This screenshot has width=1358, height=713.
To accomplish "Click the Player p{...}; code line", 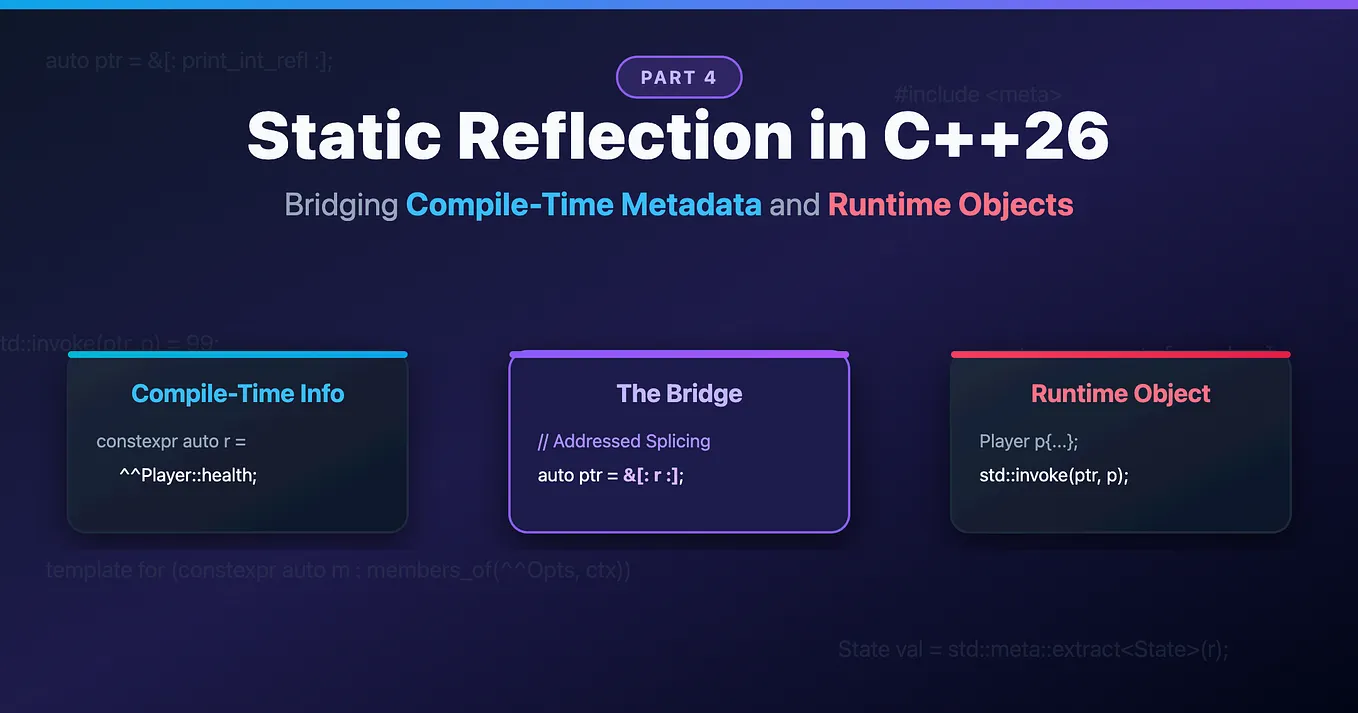I will (1029, 441).
